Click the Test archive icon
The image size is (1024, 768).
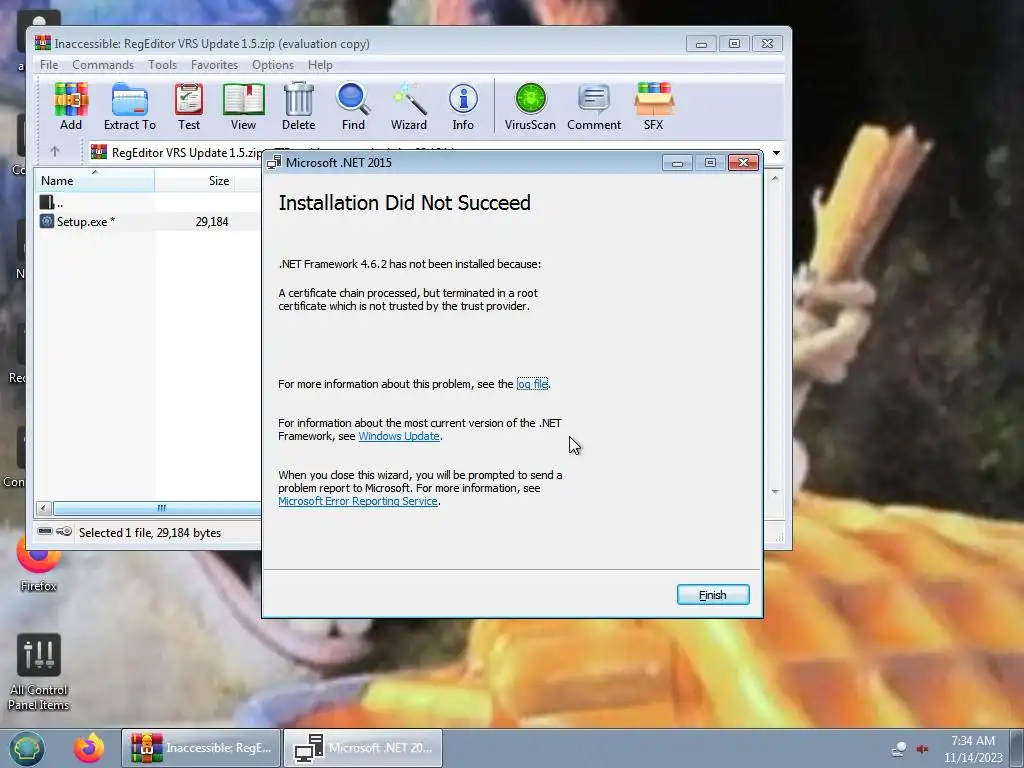(189, 106)
